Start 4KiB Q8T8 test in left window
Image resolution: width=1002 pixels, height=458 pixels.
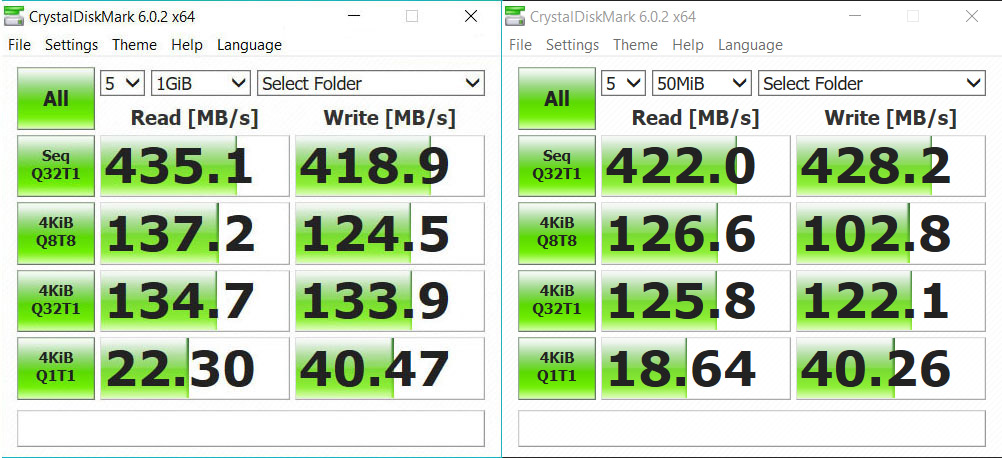tap(56, 233)
